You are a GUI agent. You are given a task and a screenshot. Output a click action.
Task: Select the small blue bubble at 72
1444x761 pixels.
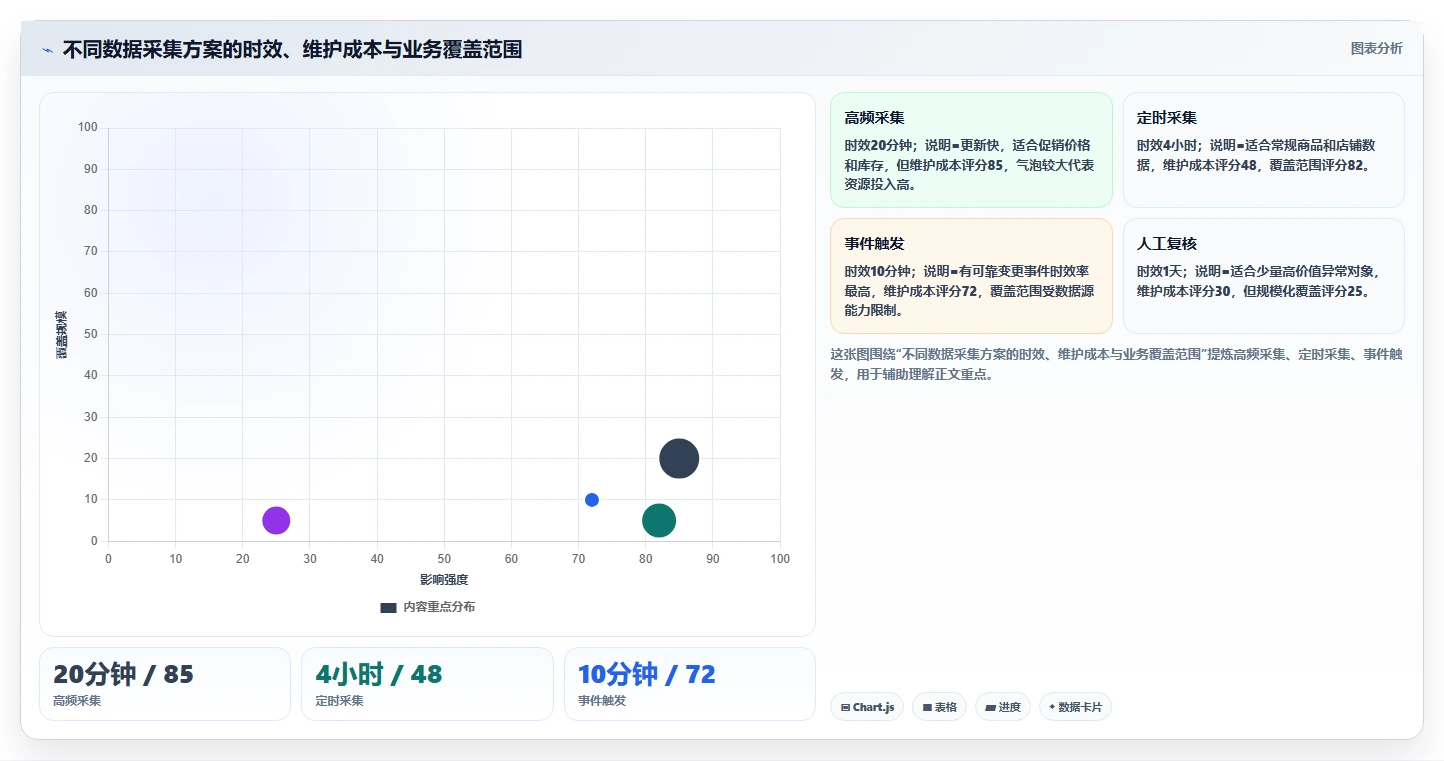(x=592, y=500)
